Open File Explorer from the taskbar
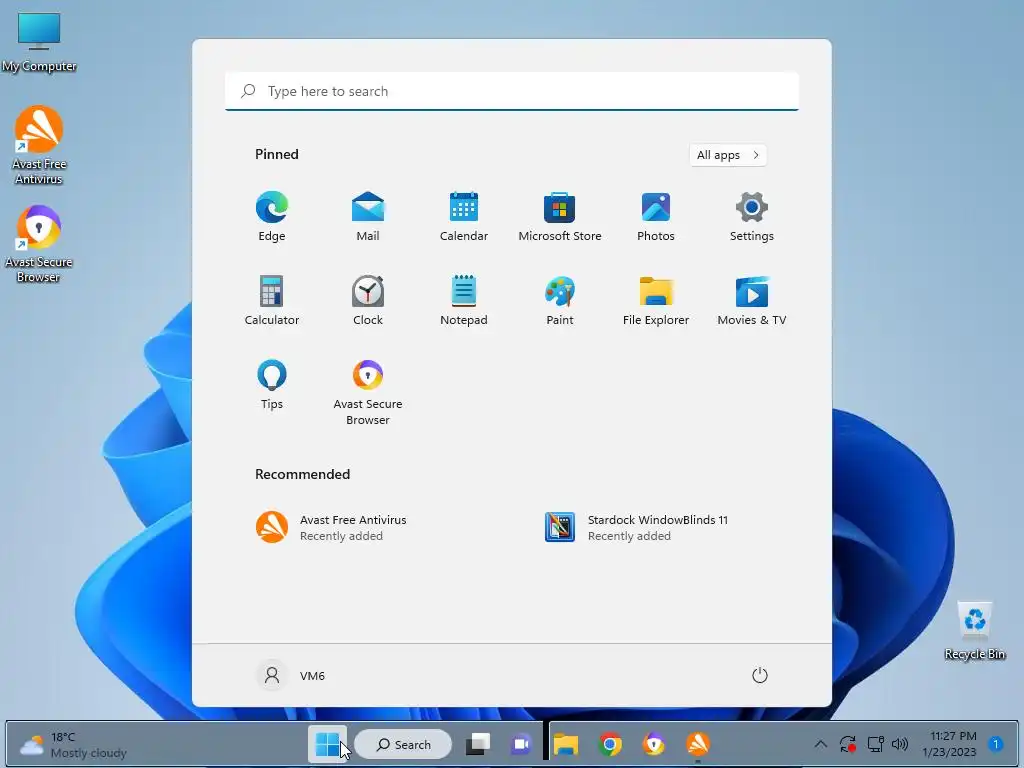The image size is (1024, 768). (566, 744)
